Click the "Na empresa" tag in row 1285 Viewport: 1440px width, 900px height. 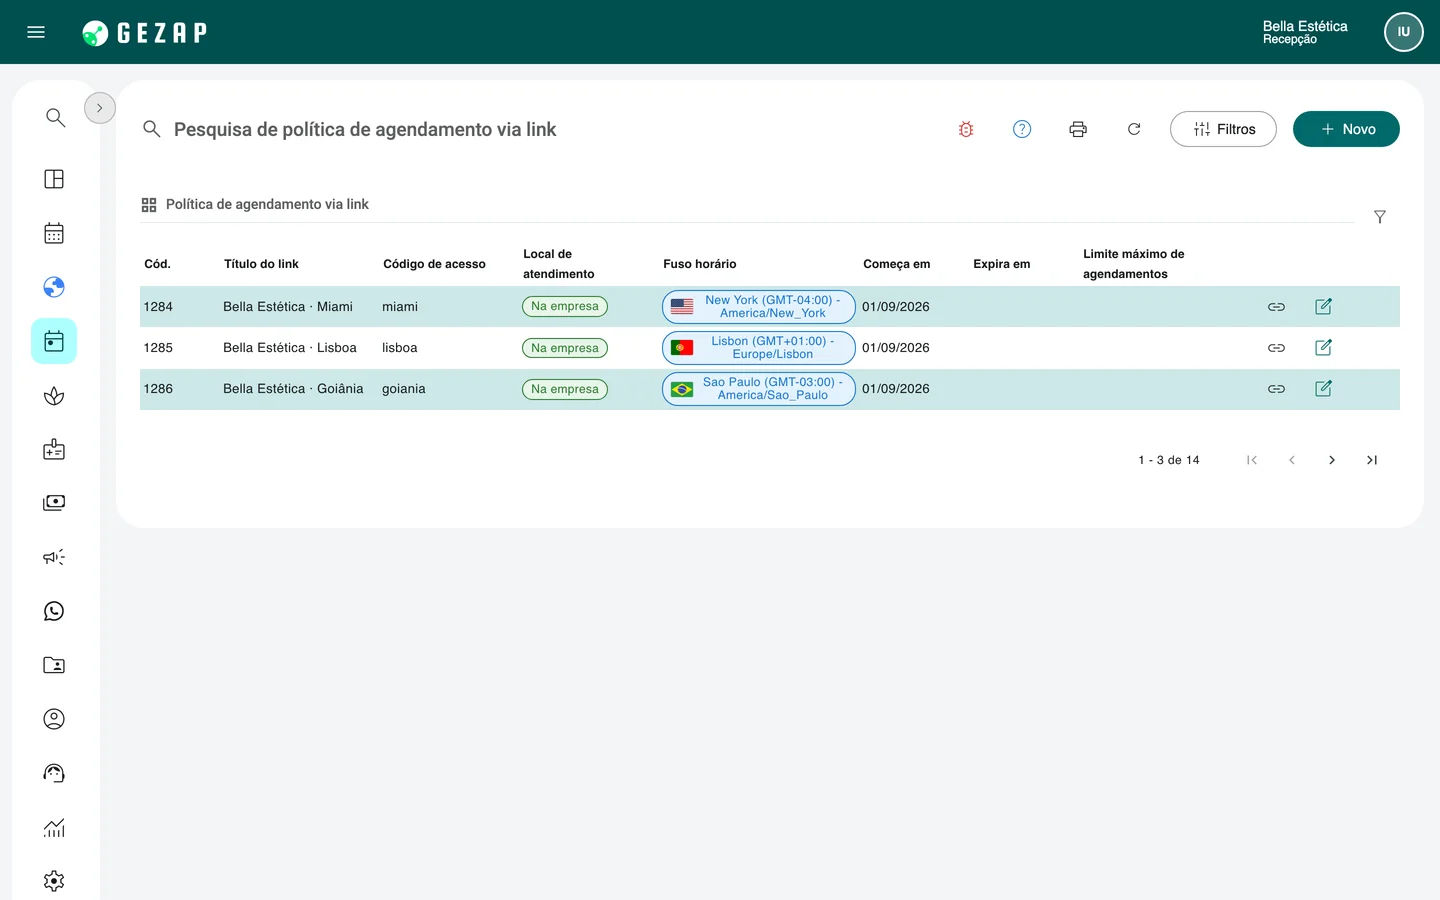pyautogui.click(x=565, y=348)
